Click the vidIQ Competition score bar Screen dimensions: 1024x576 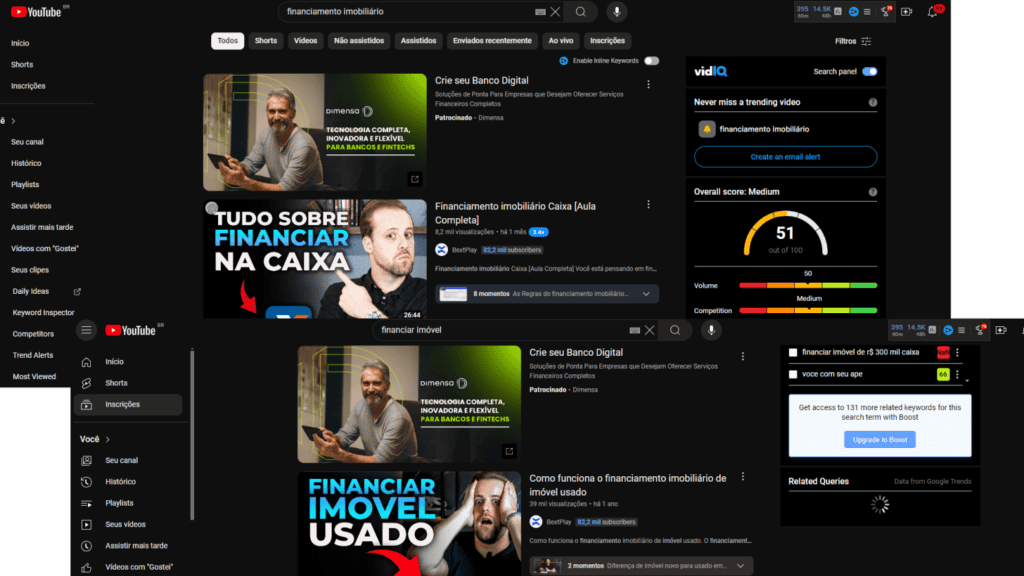(x=807, y=310)
